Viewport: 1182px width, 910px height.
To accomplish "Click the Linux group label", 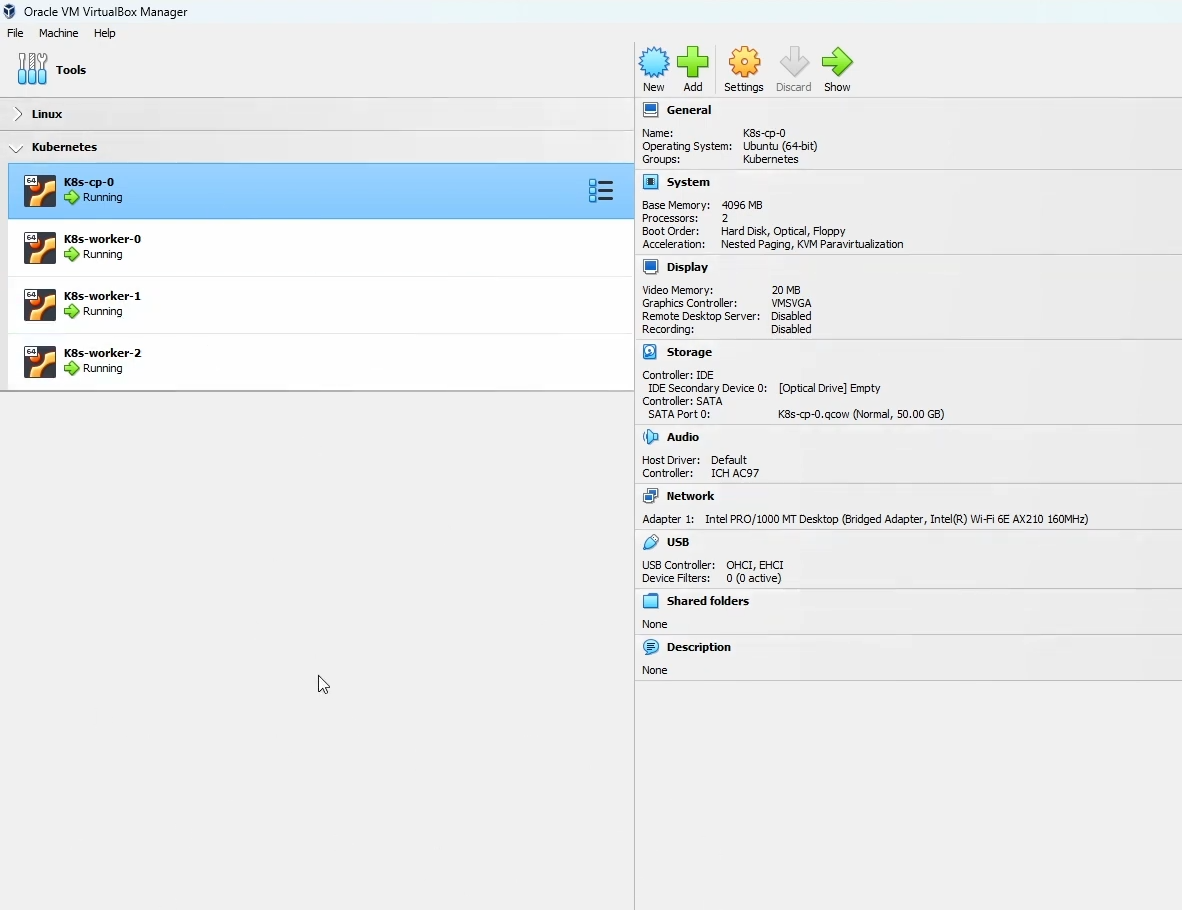I will point(47,114).
